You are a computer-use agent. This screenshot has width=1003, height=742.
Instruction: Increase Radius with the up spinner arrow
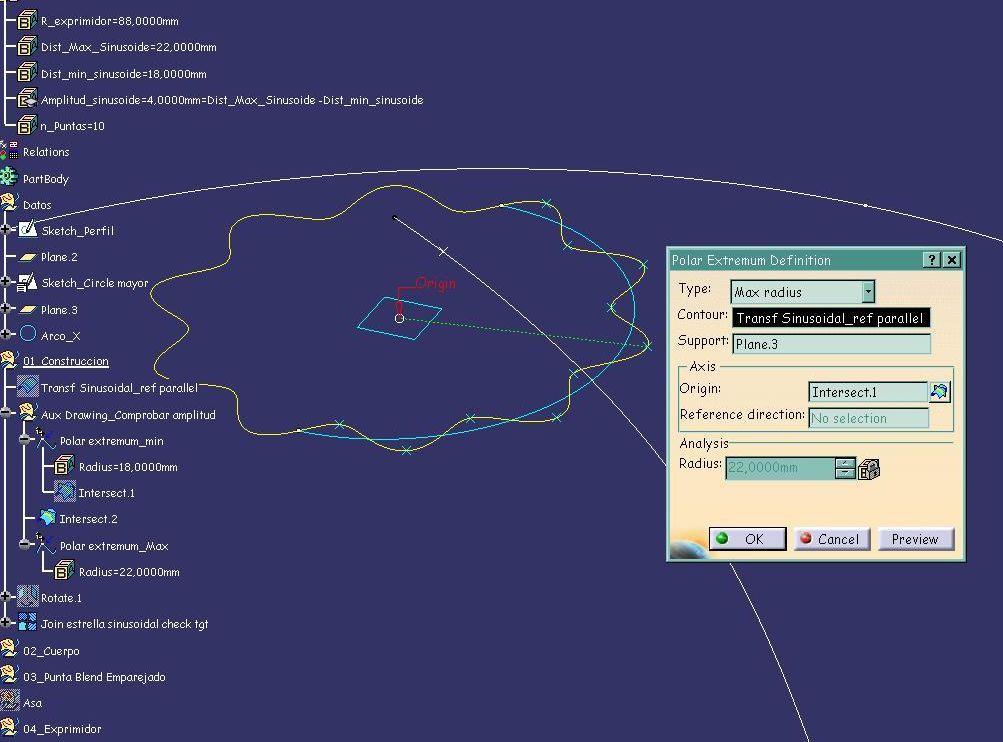coord(845,463)
